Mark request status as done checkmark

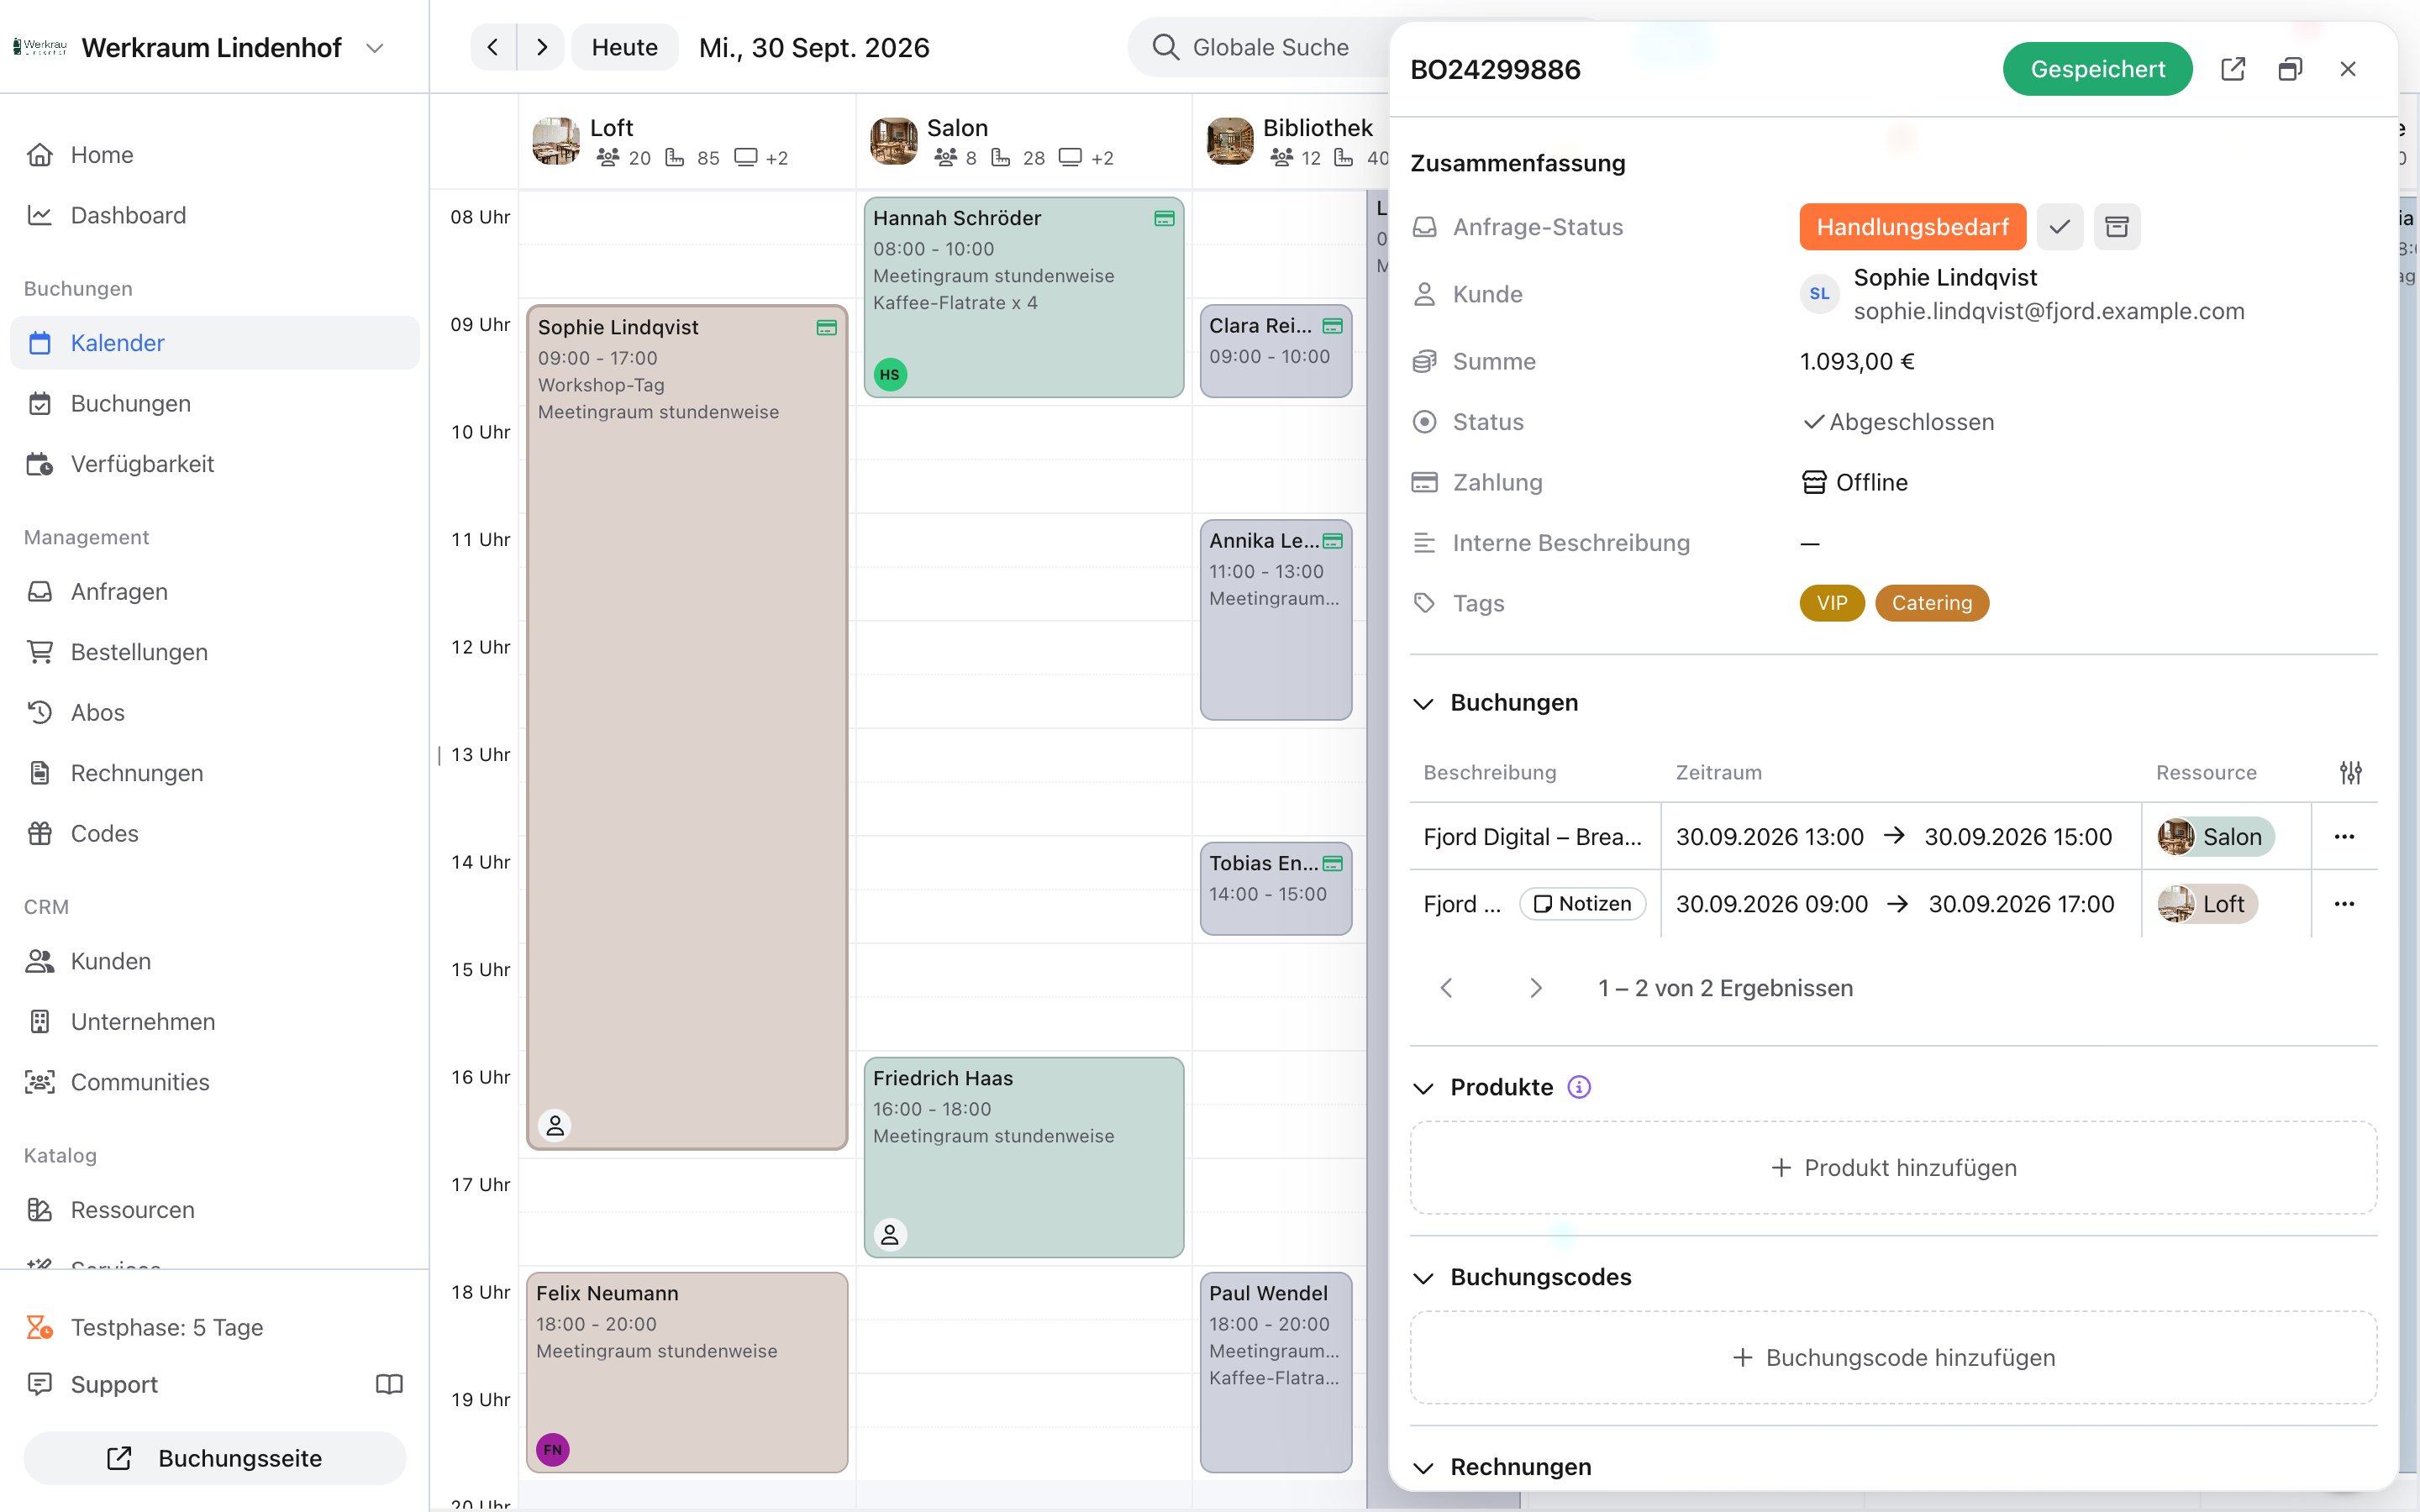pos(2059,227)
